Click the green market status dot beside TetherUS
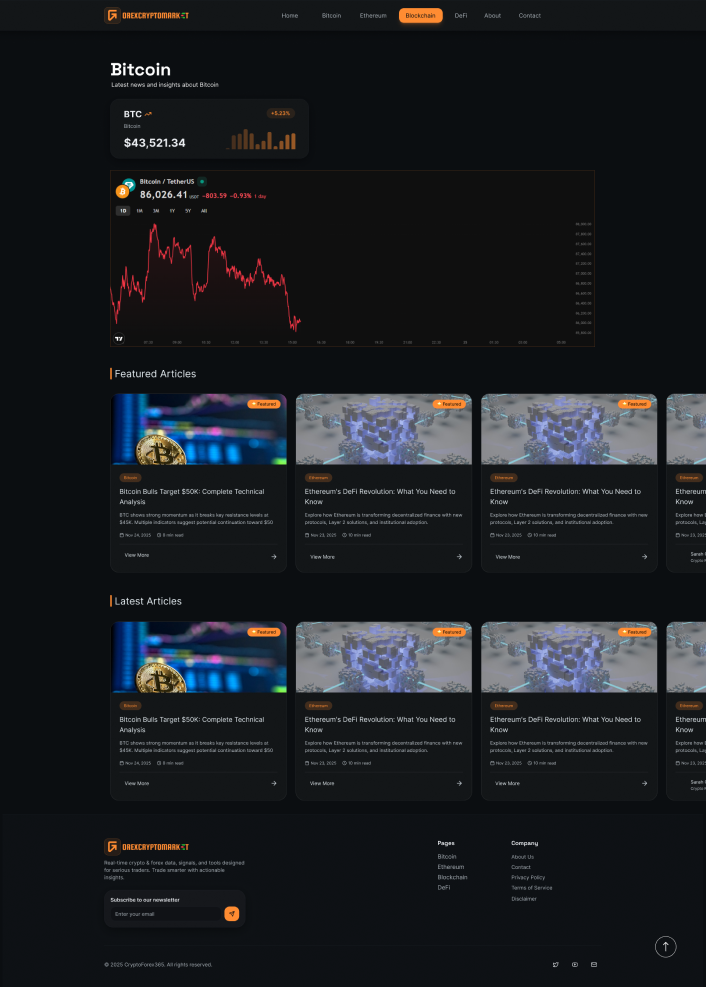The height and width of the screenshot is (987, 706). coord(202,181)
